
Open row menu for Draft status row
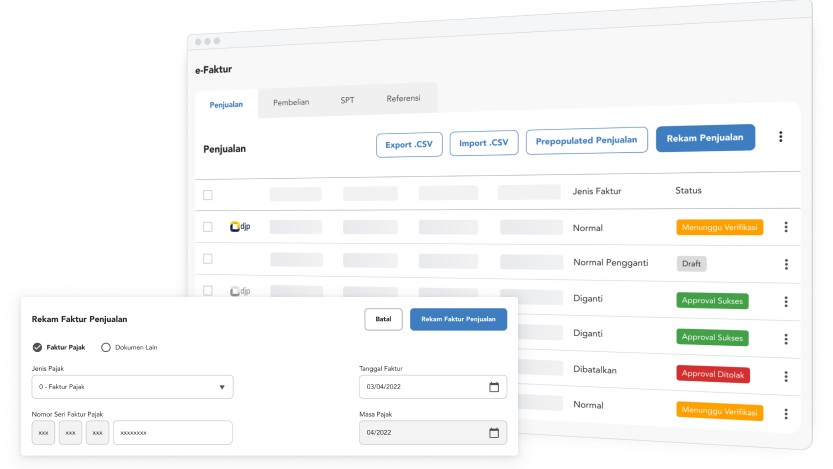tap(786, 264)
